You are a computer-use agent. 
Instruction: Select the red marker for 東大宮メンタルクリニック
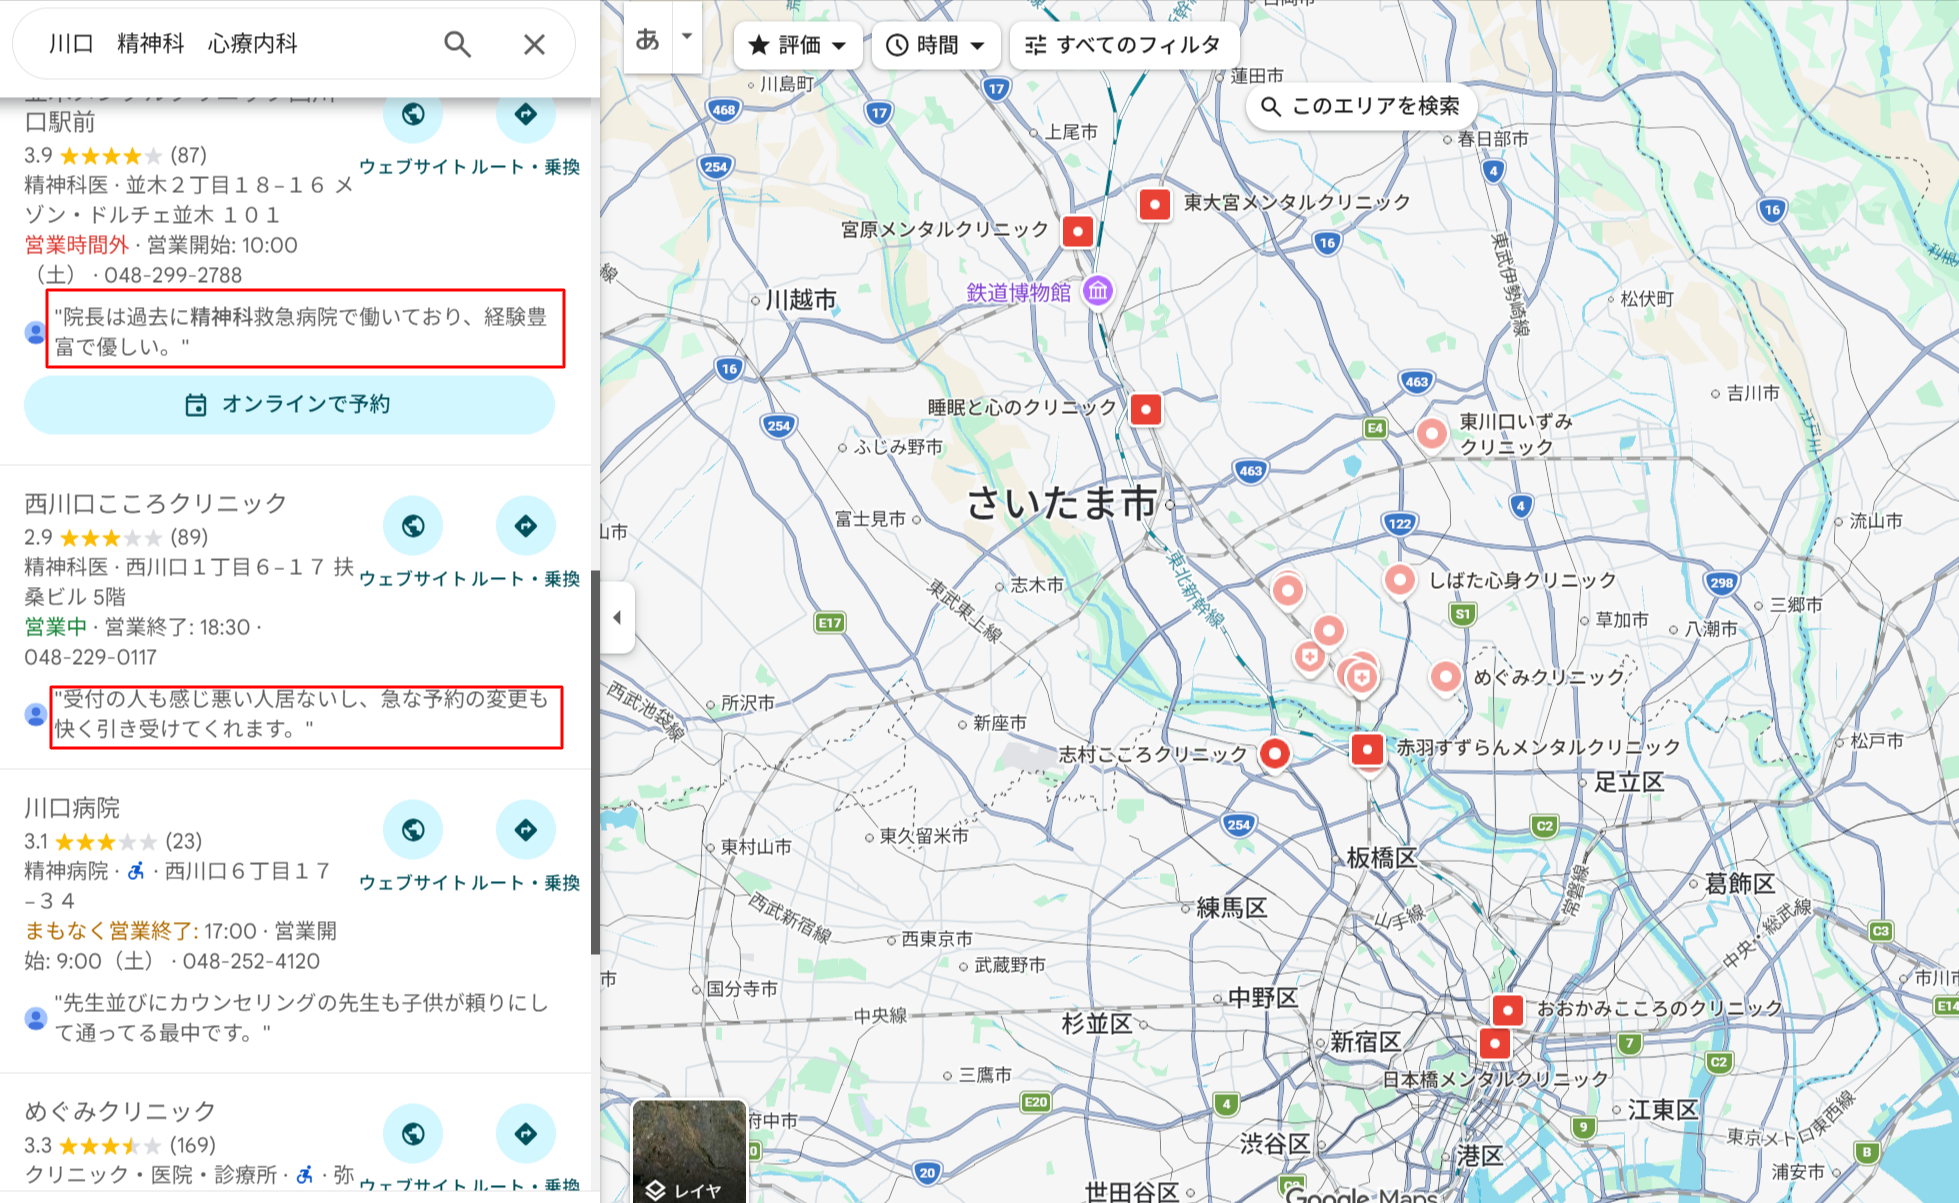click(x=1154, y=204)
